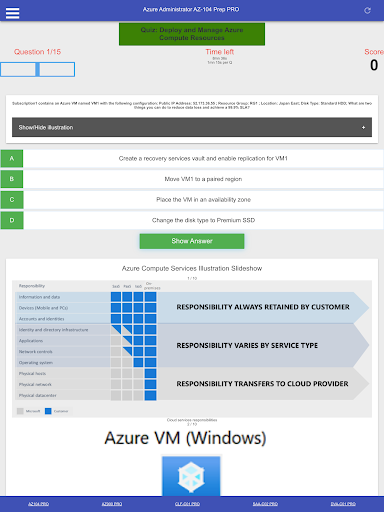Click the shared responsibility illustration slide
Screen dimensions: 384x512
point(192,349)
